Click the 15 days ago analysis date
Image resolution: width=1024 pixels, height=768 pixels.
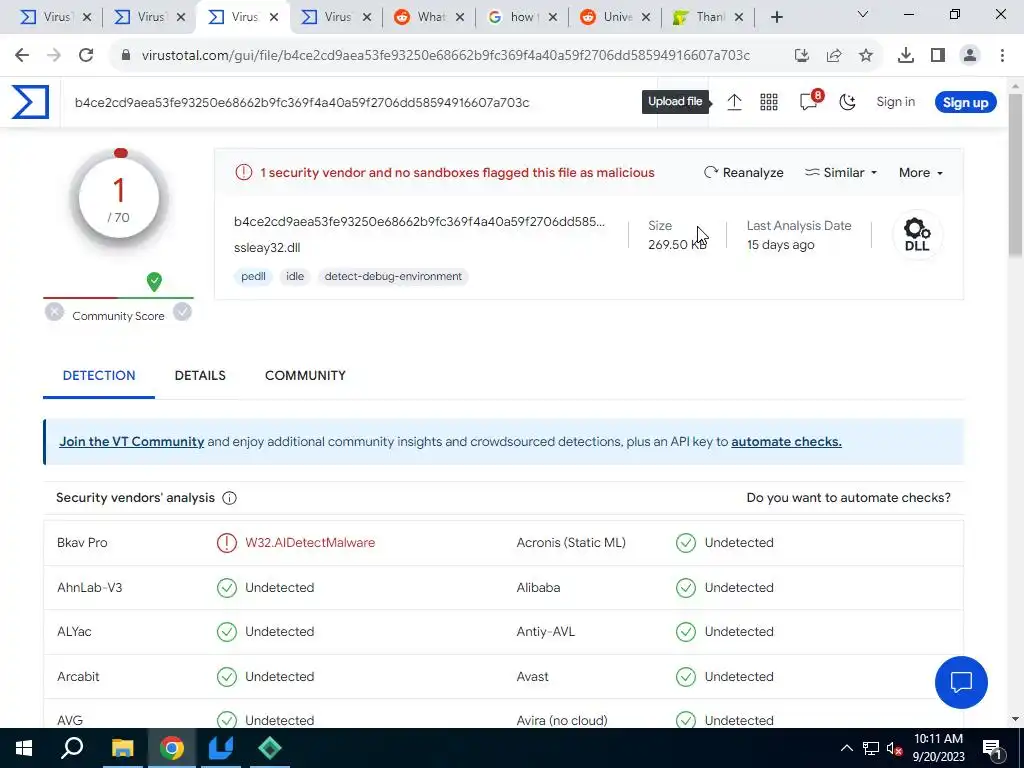pyautogui.click(x=780, y=245)
